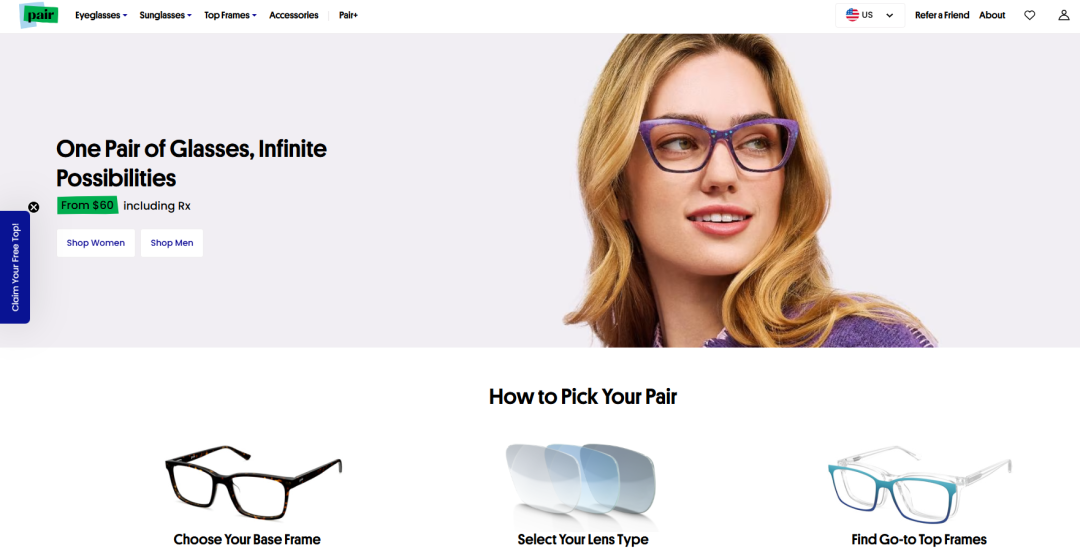Click the Pair logo in the header
The image size is (1080, 548).
point(39,14)
